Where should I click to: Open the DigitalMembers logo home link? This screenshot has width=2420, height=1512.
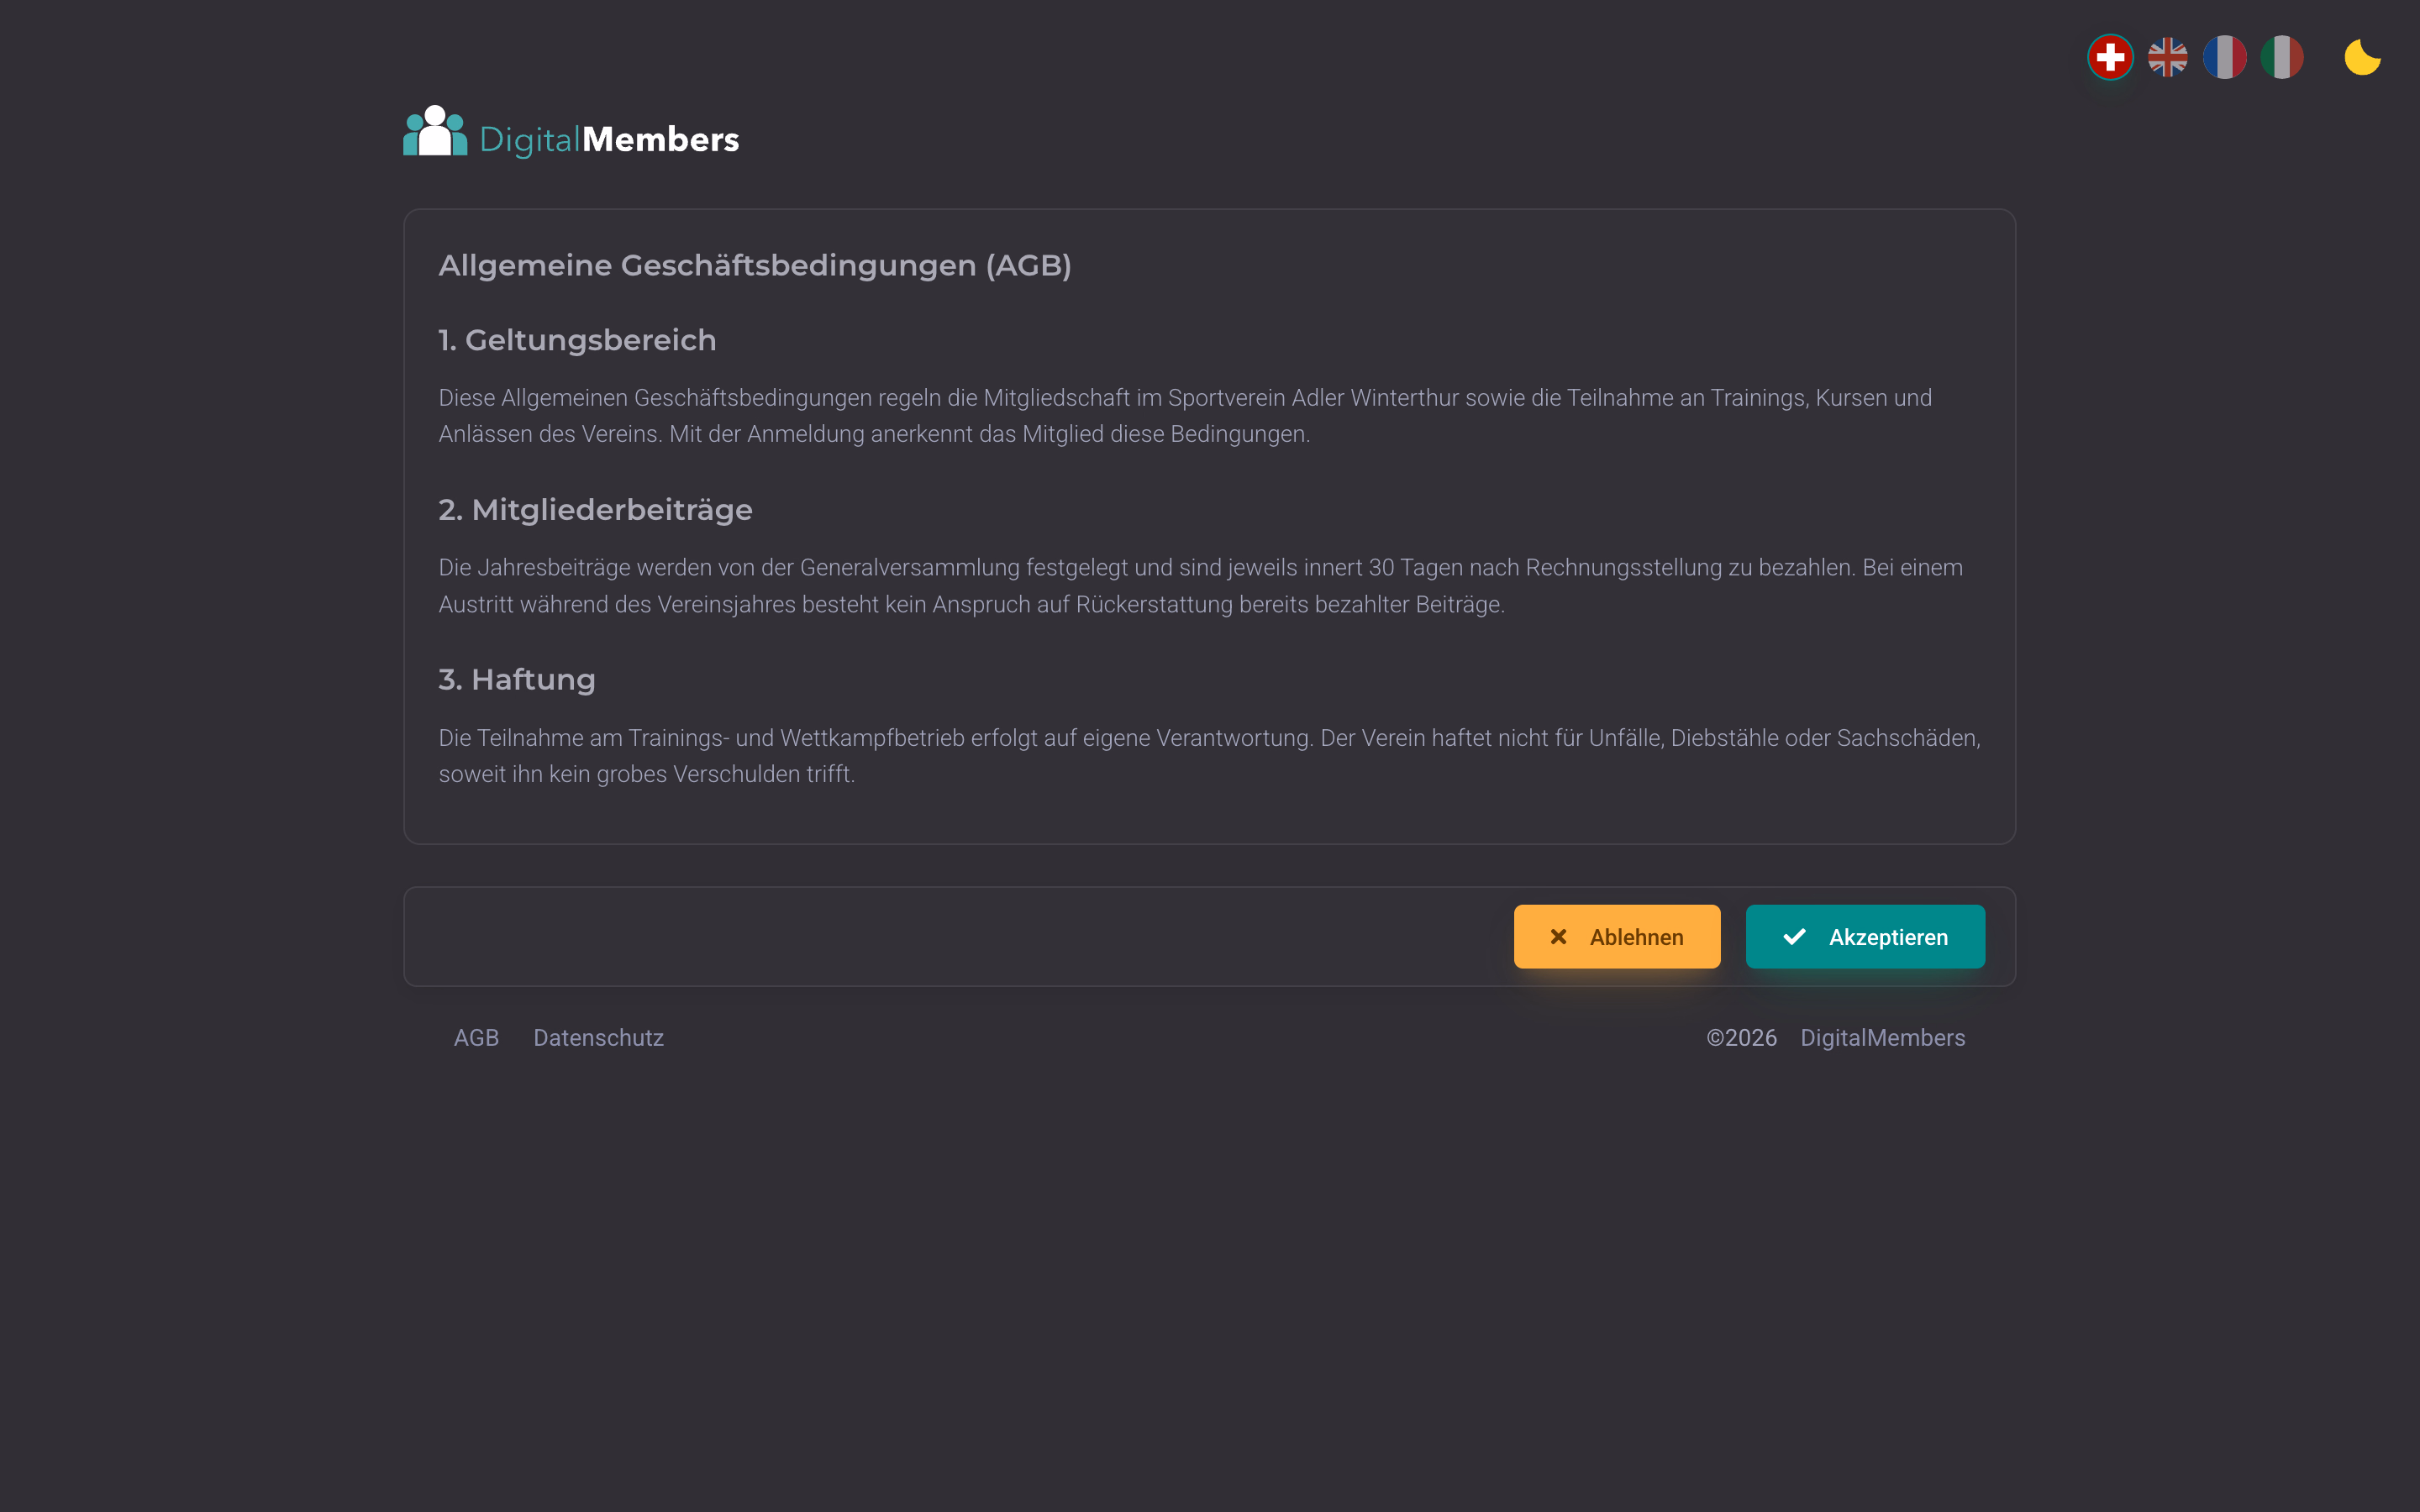coord(571,133)
